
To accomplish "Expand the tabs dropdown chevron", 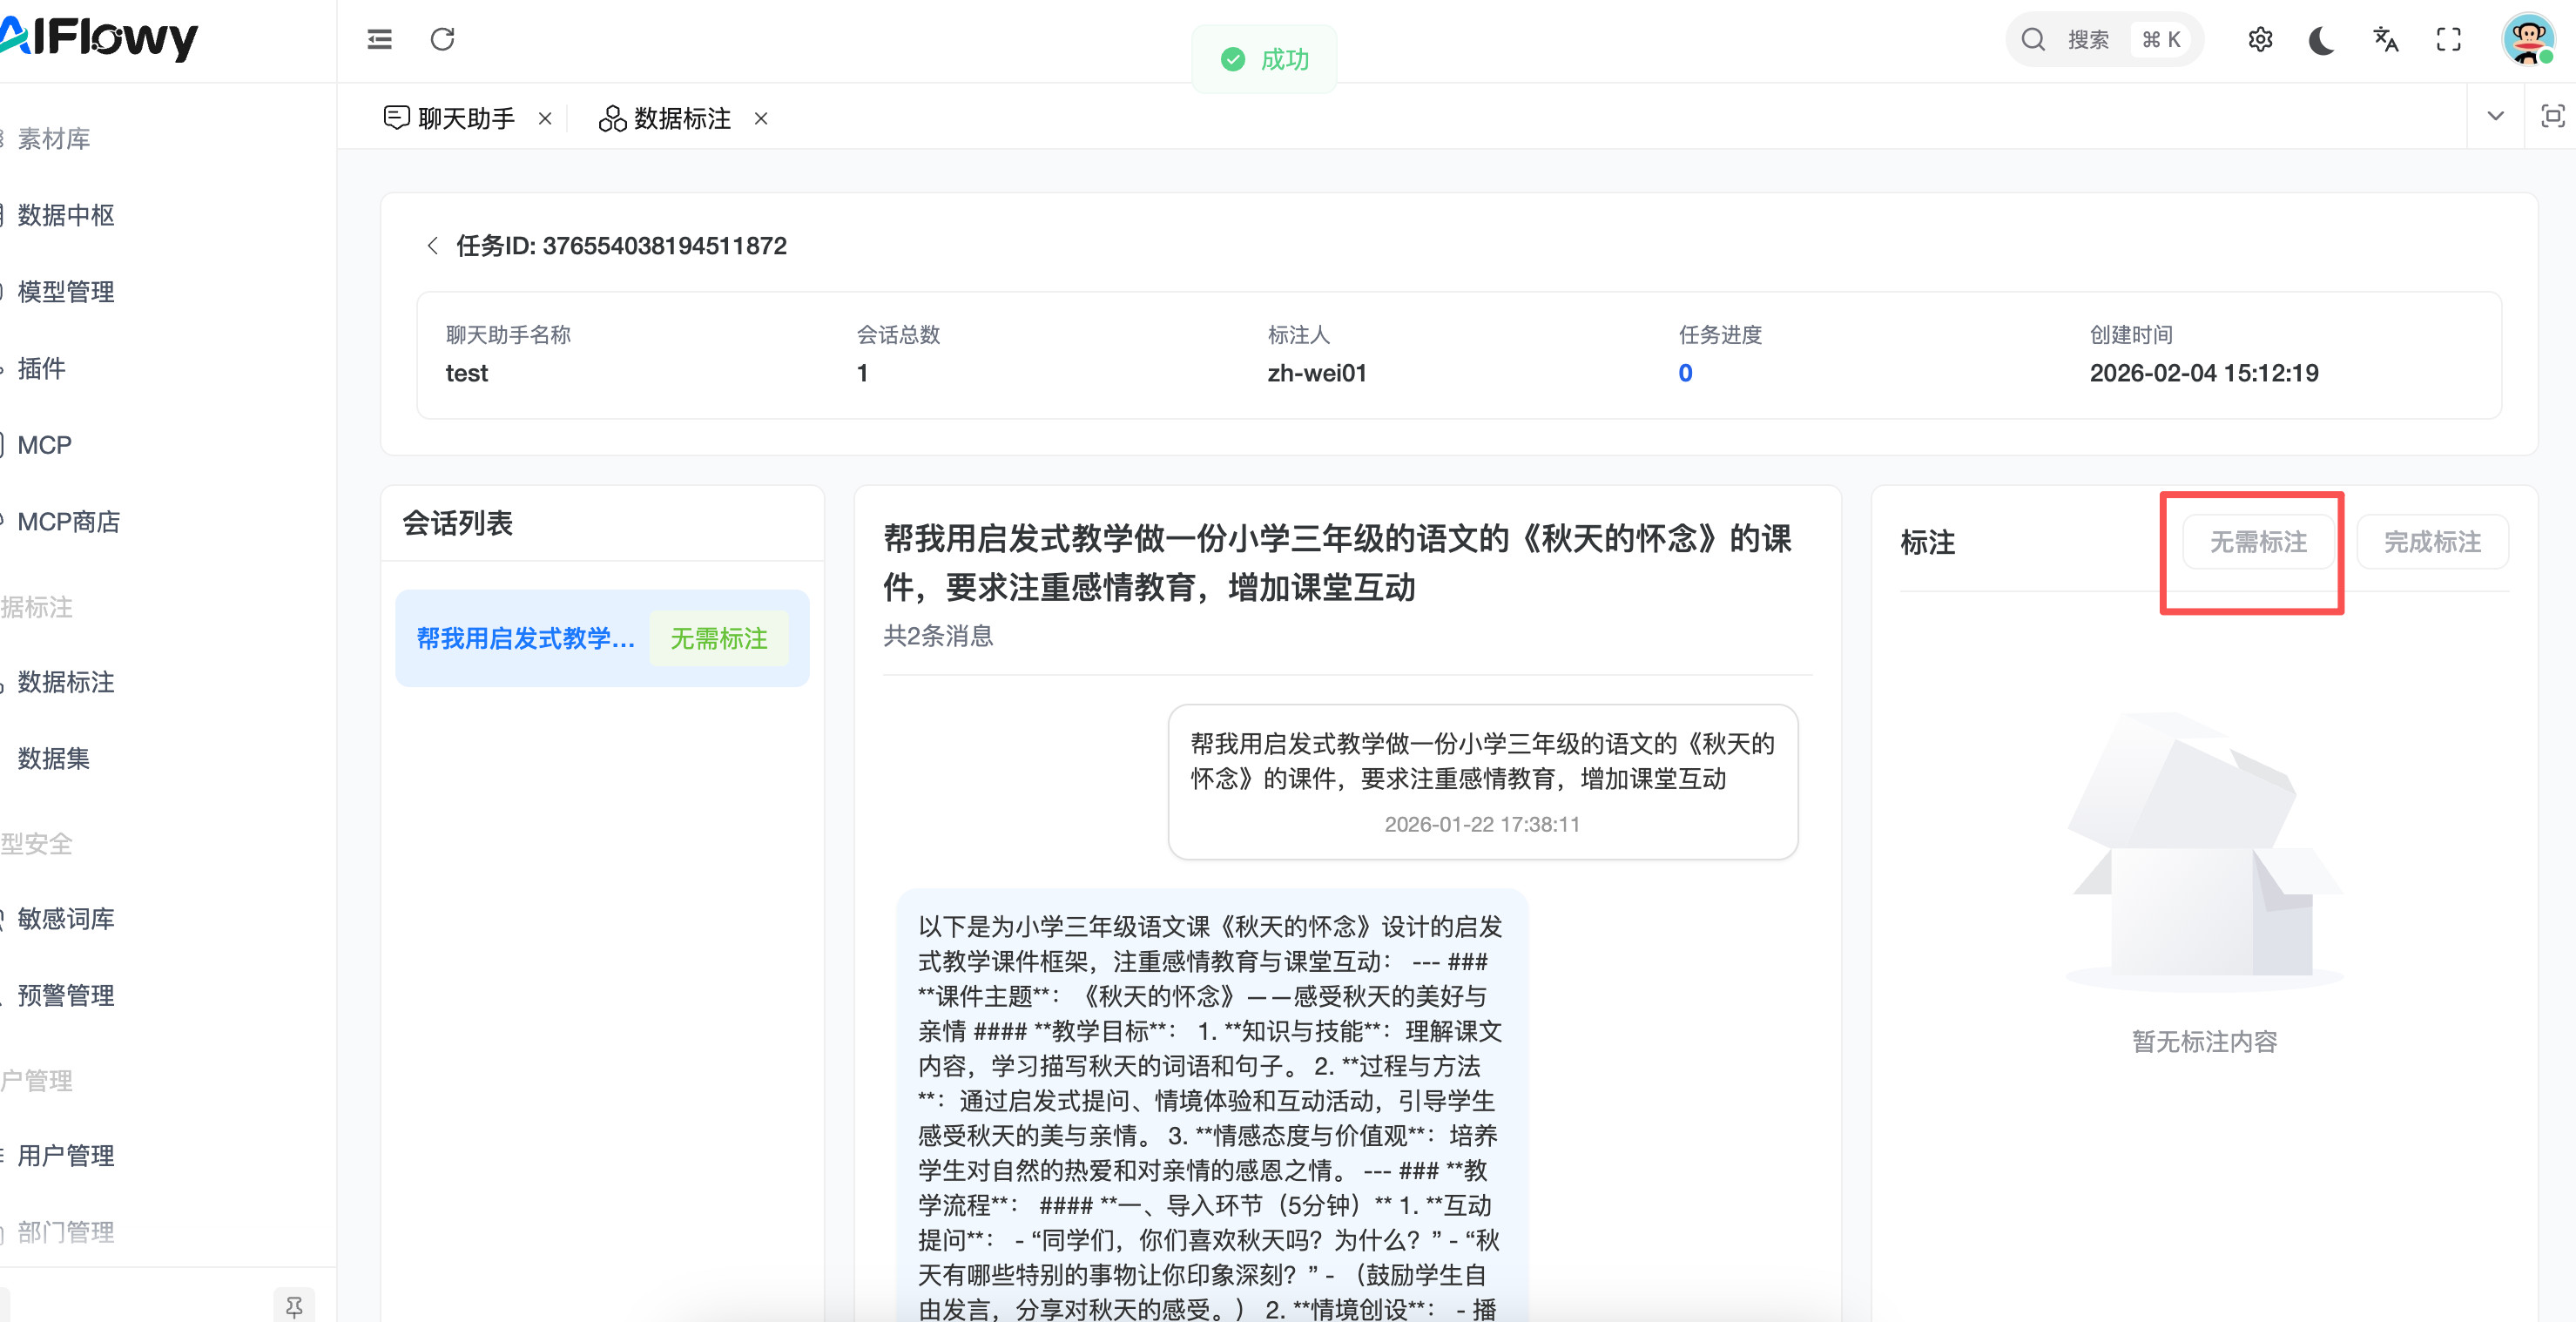I will point(2495,116).
